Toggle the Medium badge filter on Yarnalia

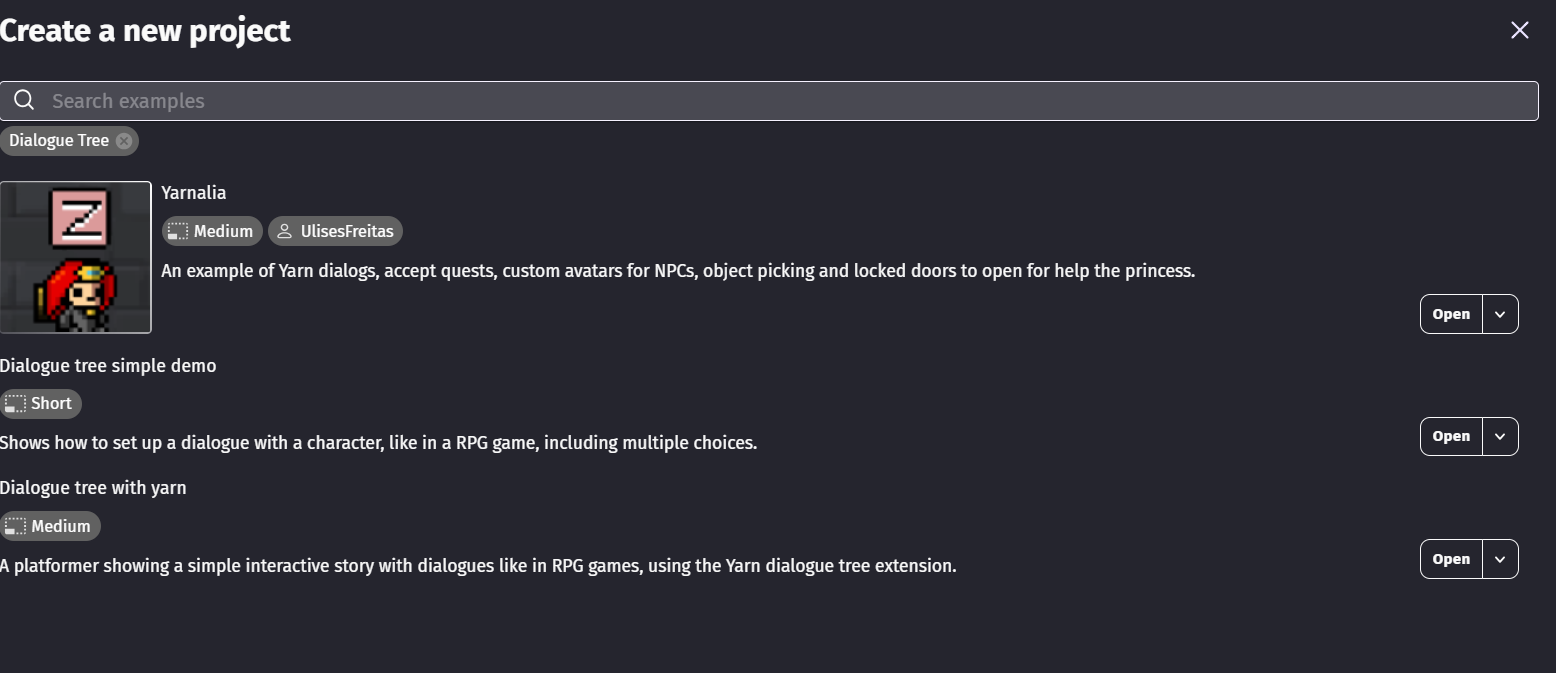tap(211, 231)
